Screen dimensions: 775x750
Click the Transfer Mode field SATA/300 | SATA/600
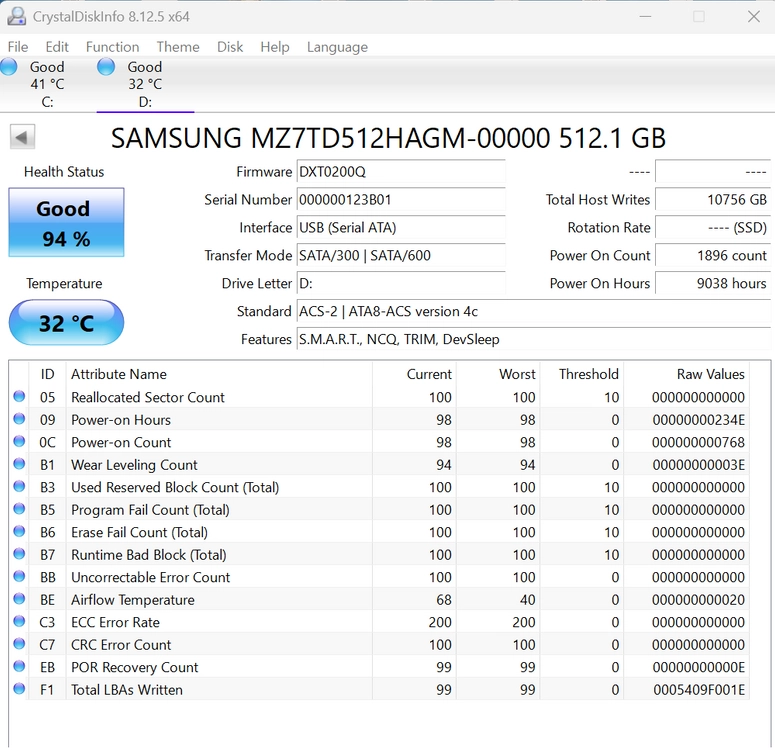[x=401, y=256]
